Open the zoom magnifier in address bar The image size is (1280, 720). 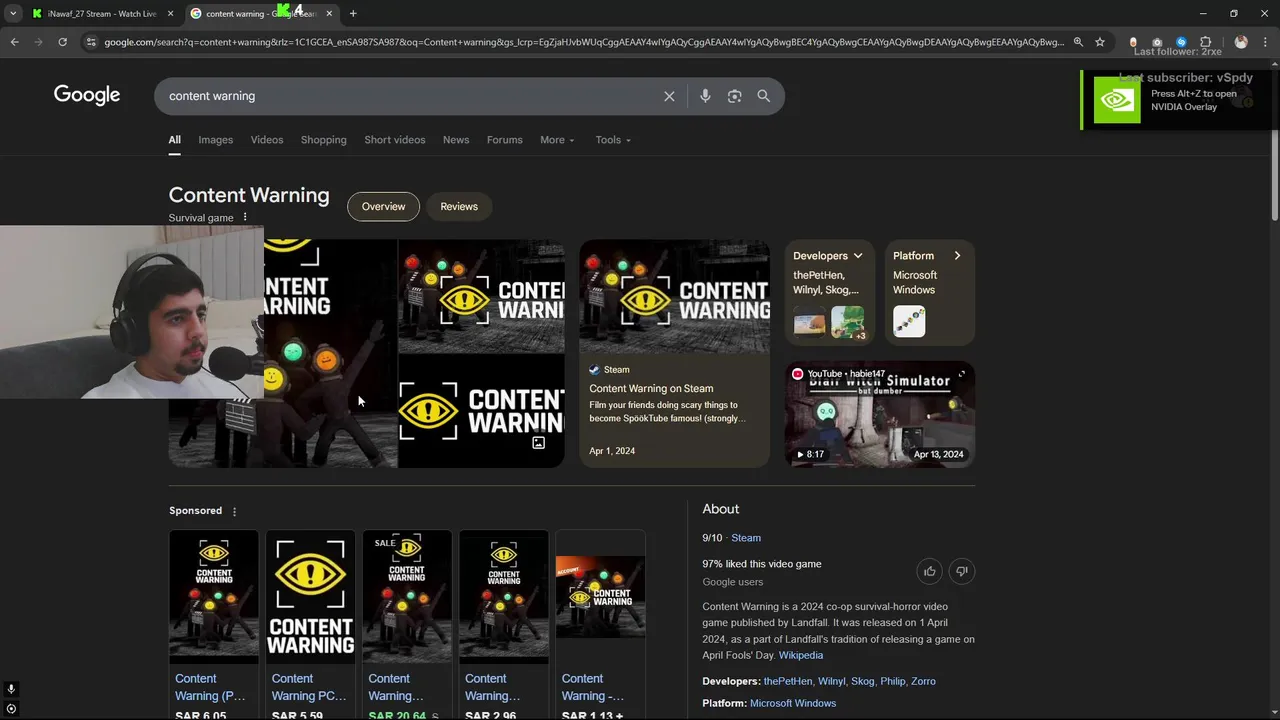pos(1078,42)
